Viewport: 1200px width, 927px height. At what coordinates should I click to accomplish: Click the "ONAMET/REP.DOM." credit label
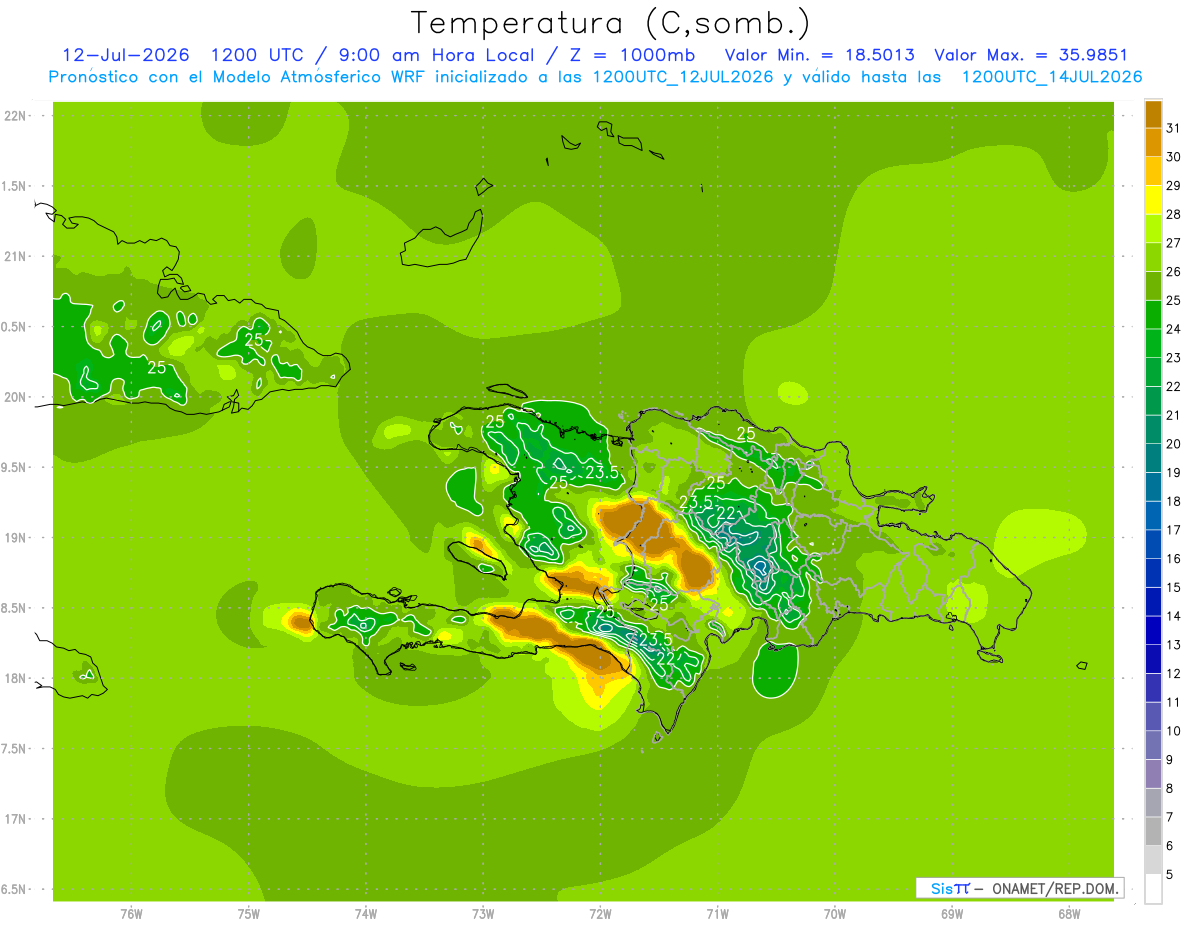point(1056,888)
